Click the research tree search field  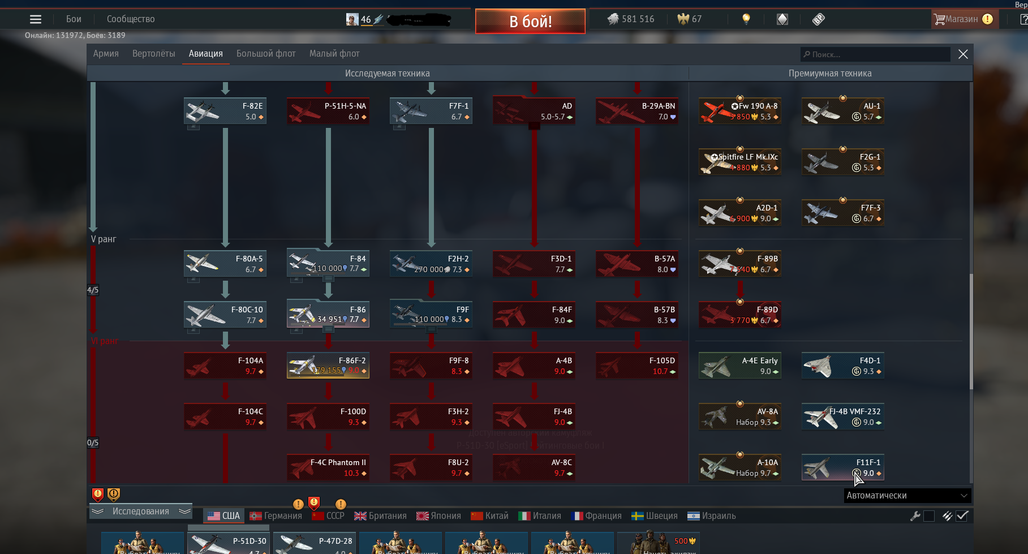(x=875, y=54)
